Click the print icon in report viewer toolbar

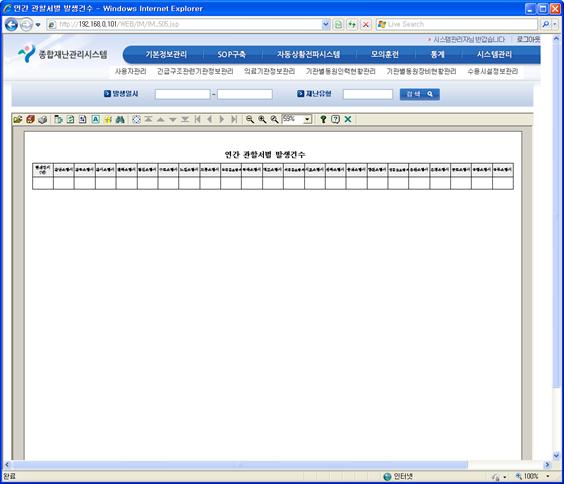tap(43, 119)
